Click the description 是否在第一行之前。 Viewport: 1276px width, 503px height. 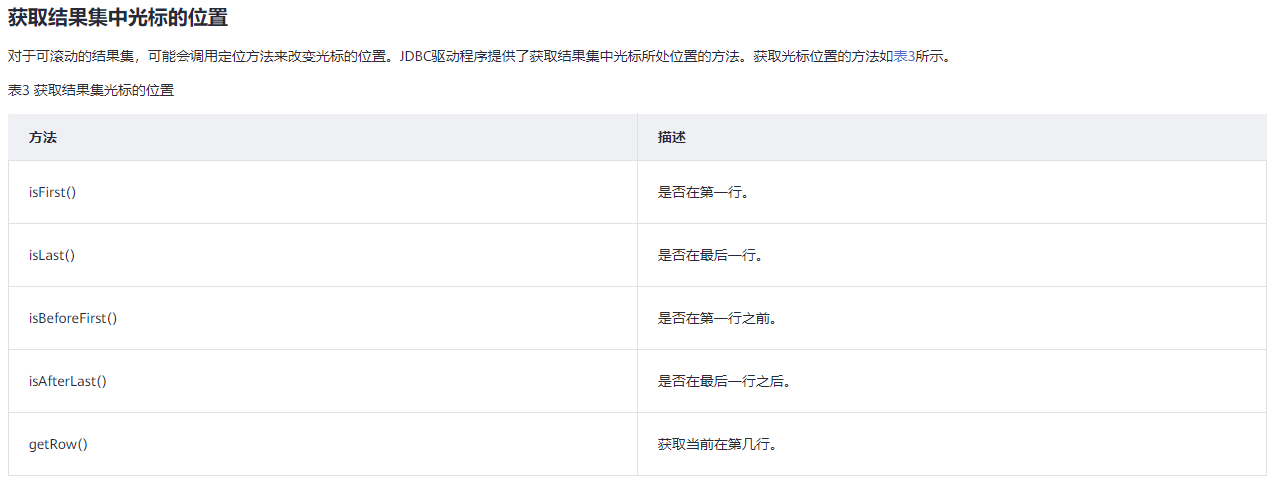point(718,318)
